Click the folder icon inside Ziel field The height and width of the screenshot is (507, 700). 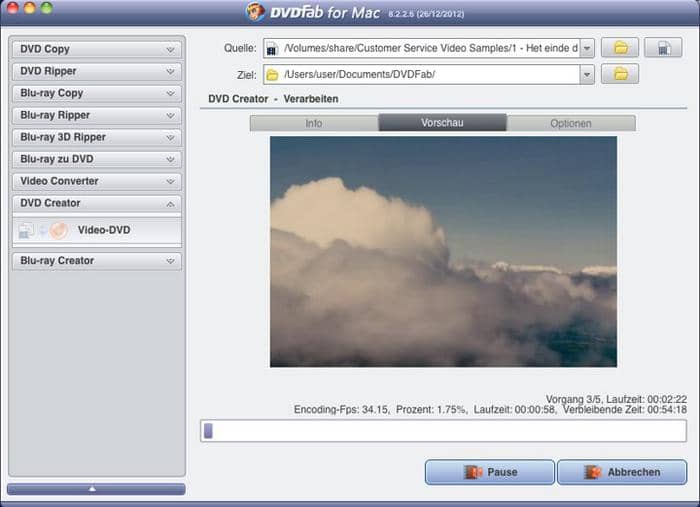click(x=272, y=75)
